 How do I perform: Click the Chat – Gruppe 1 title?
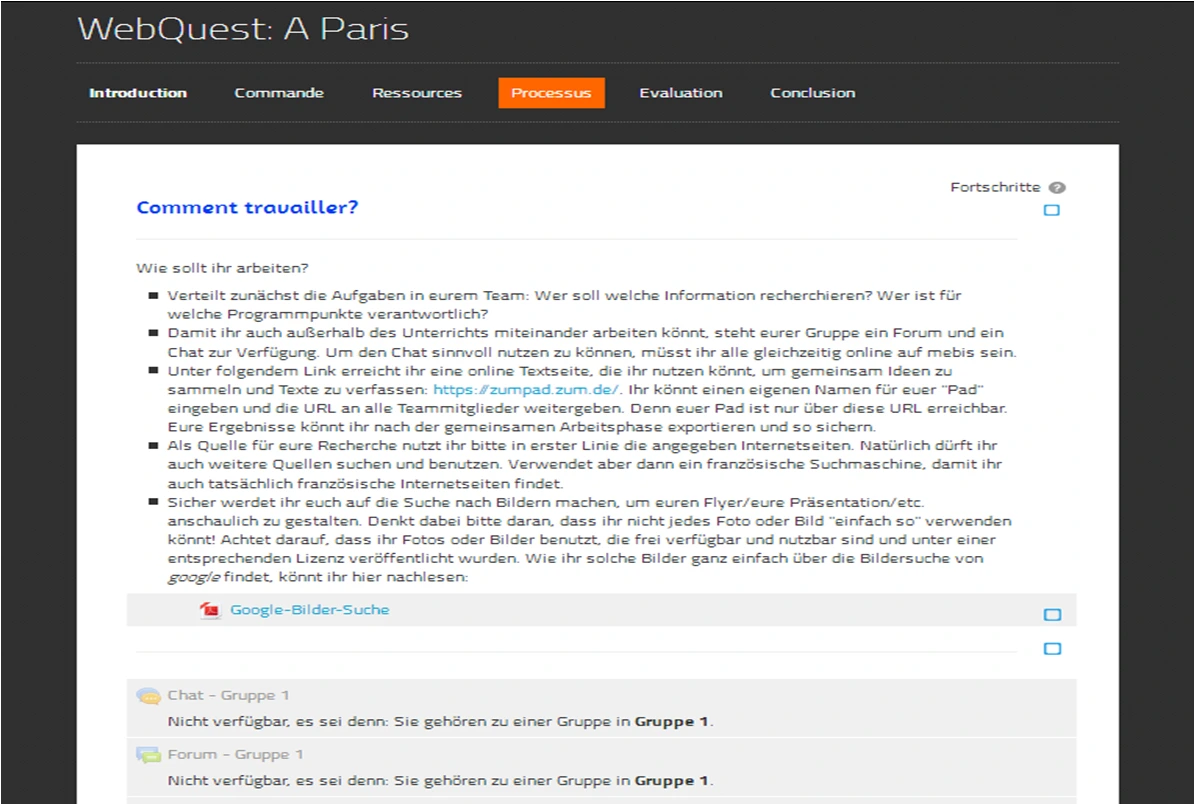pos(228,696)
